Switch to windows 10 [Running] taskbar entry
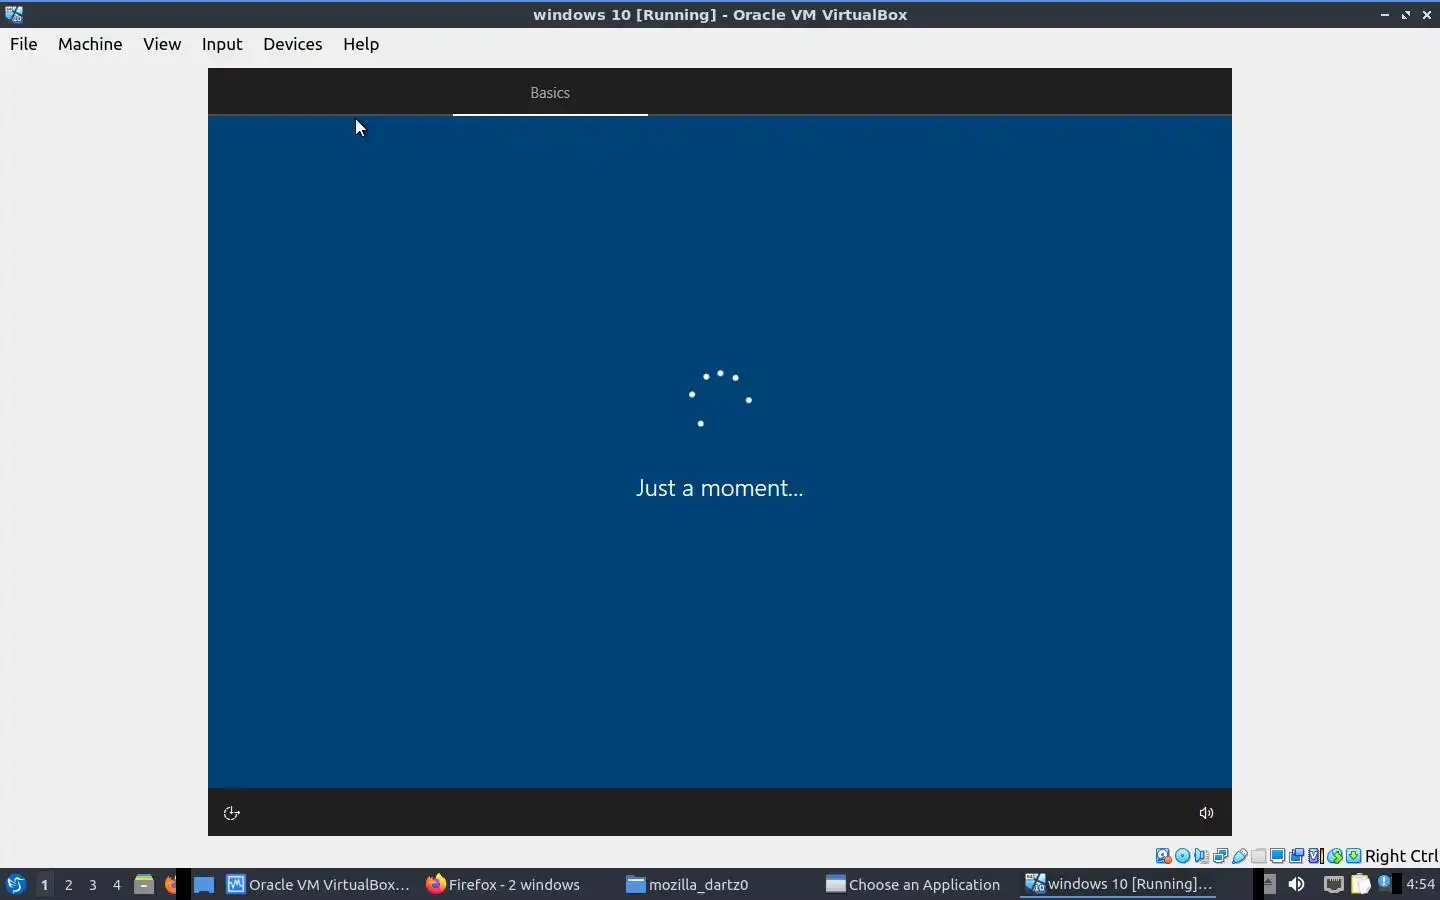1440x900 pixels. (x=1118, y=884)
